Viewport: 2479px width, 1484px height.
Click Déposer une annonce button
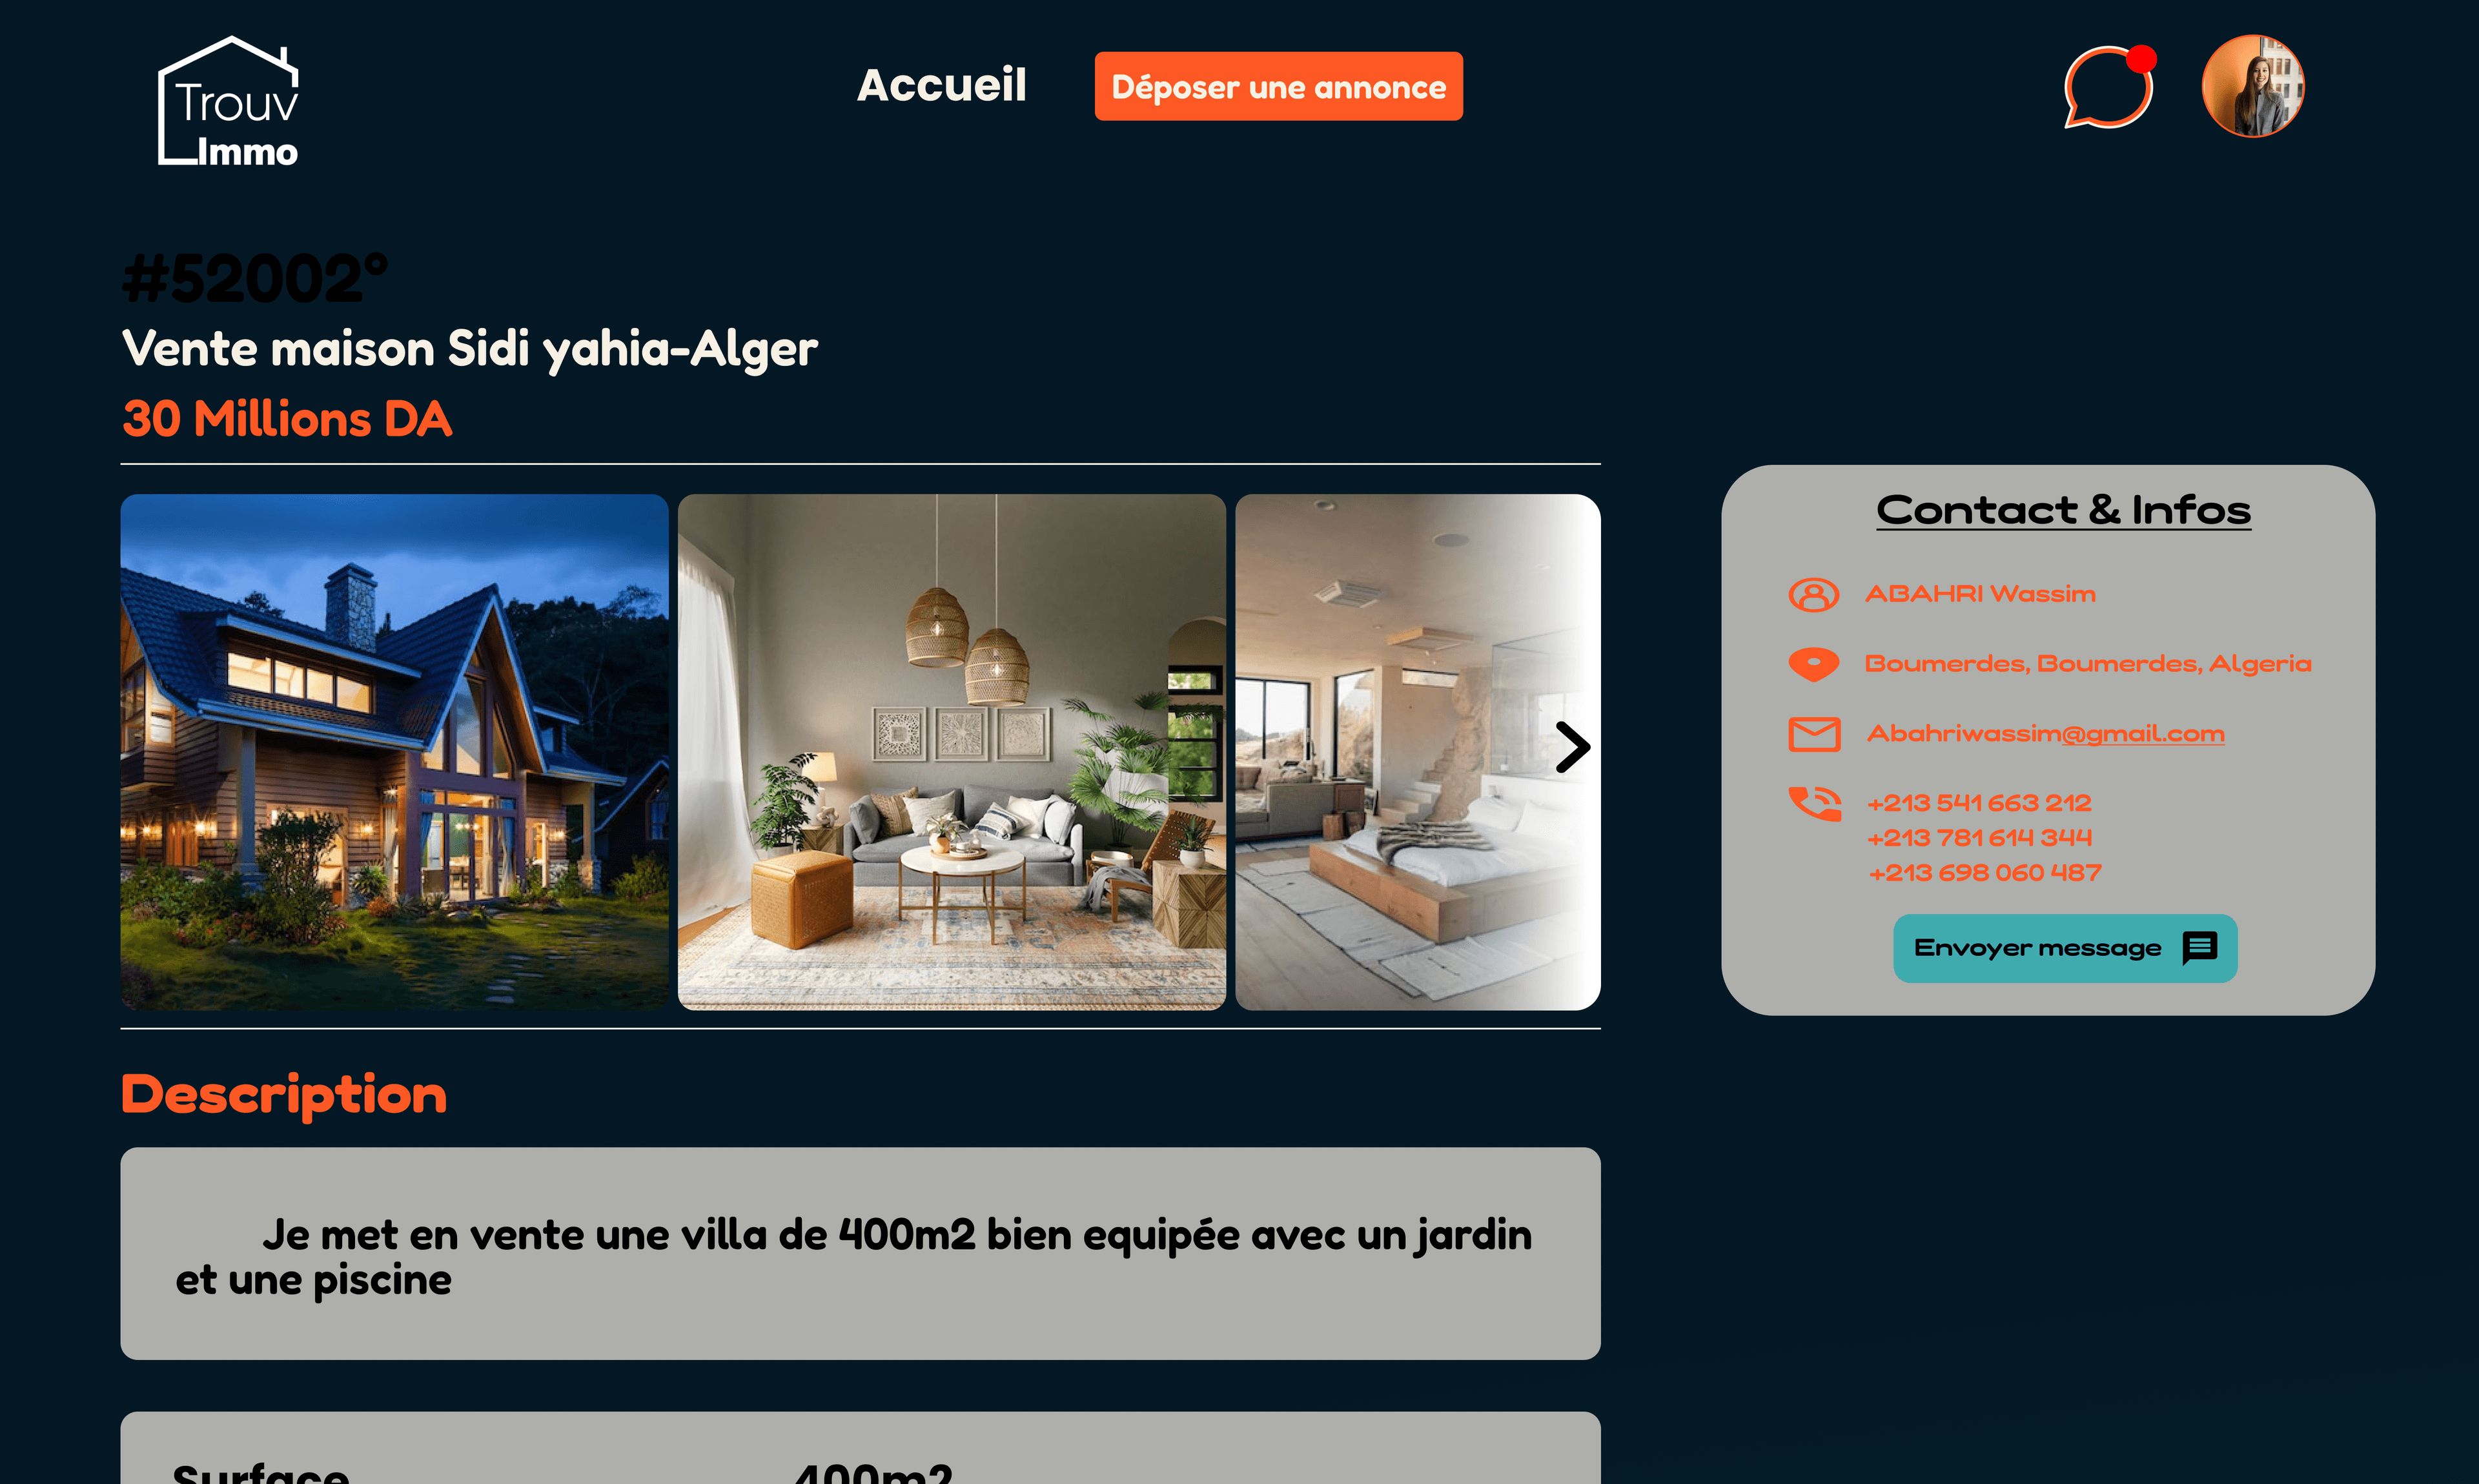pyautogui.click(x=1278, y=86)
